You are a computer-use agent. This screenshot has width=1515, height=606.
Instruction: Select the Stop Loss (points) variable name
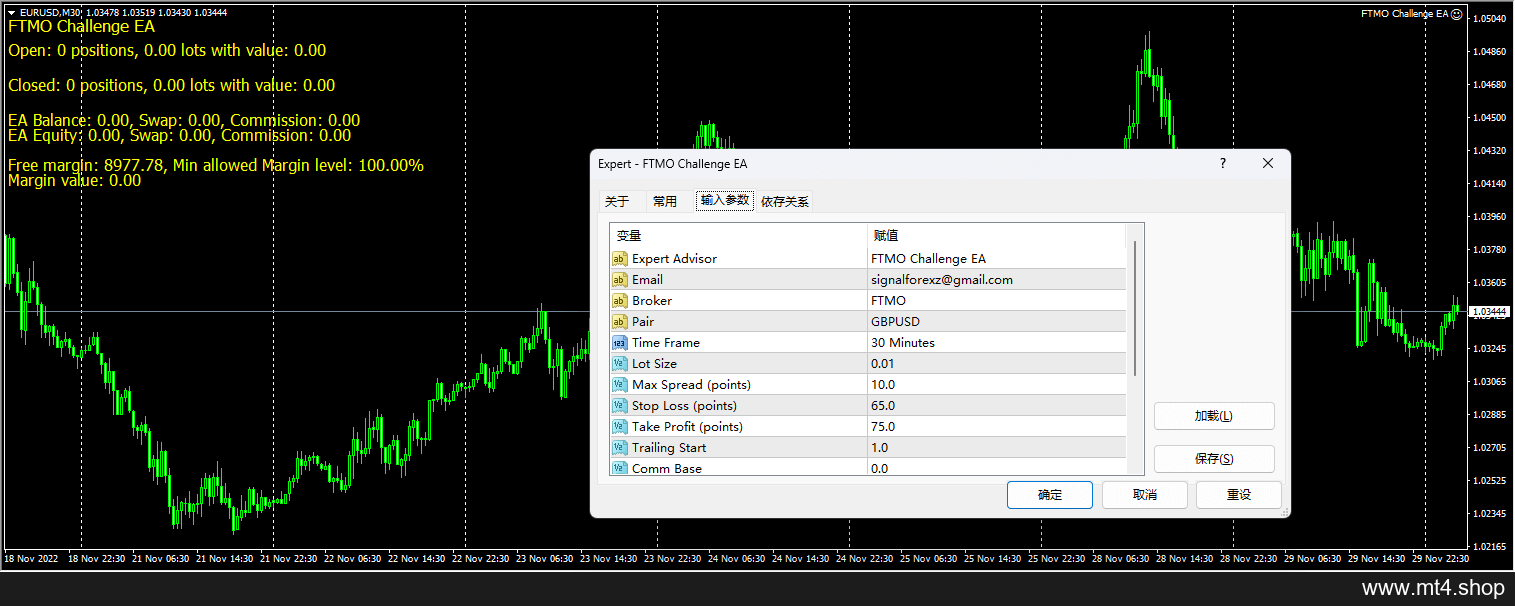pos(684,406)
